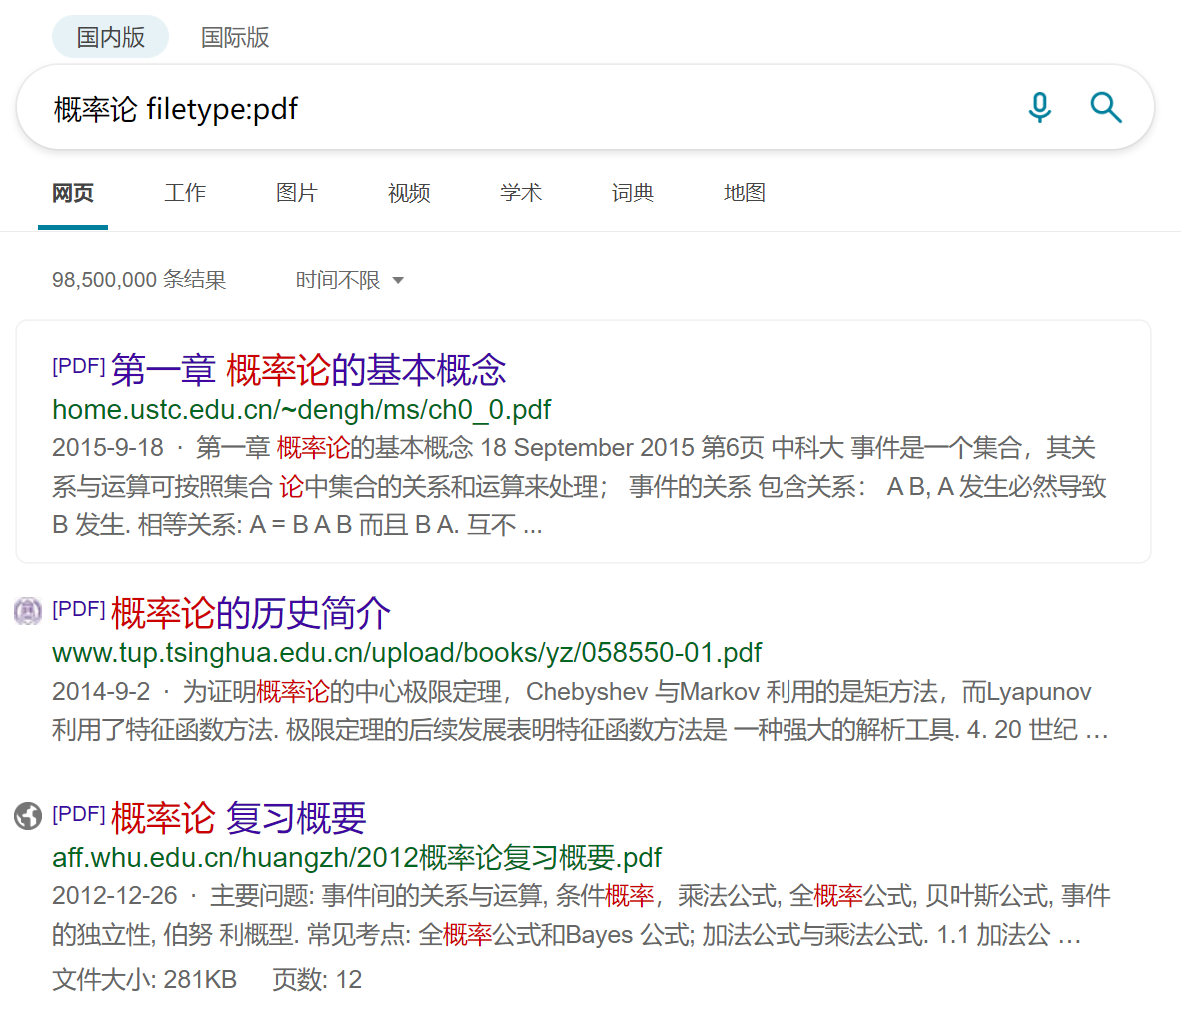Screen dimensions: 1181x1029
Task: Switch to the 学术 academic tab
Action: [x=521, y=193]
